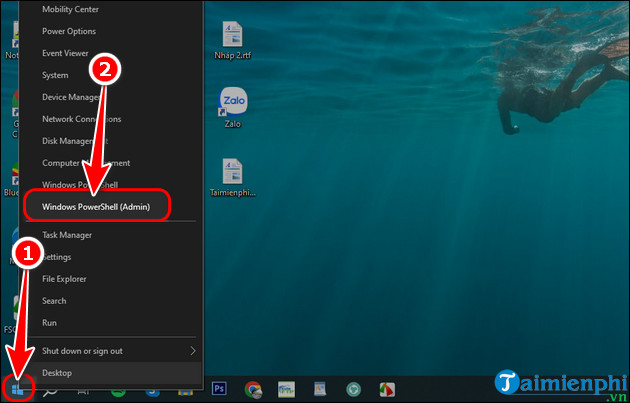The width and height of the screenshot is (630, 403).
Task: Click the green circular taskbar icon
Action: tap(353, 389)
